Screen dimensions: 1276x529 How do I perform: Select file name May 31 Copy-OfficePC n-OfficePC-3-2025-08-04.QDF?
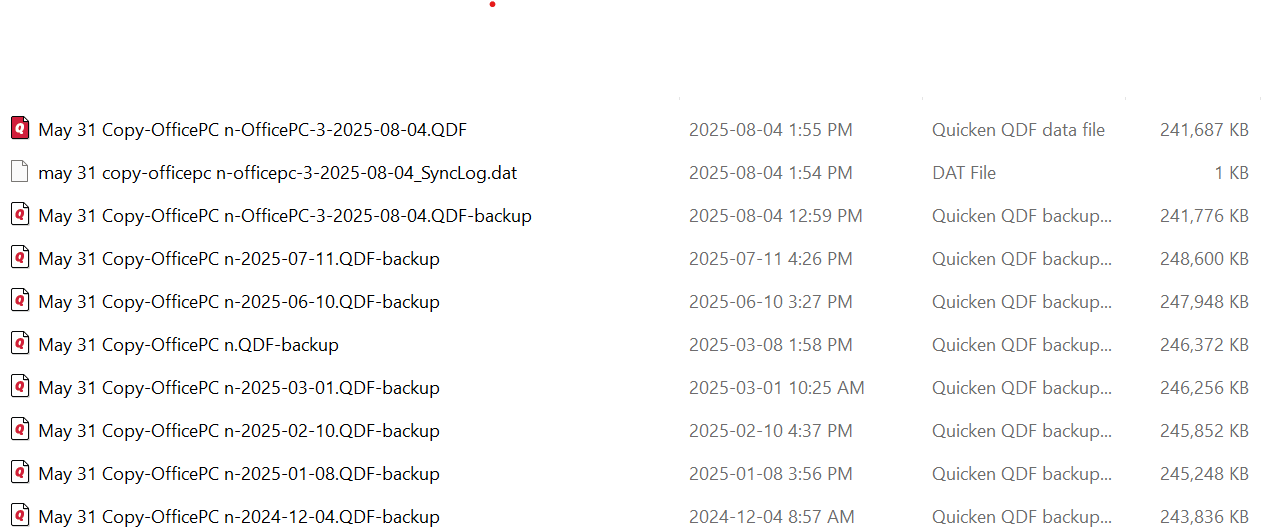[x=253, y=130]
